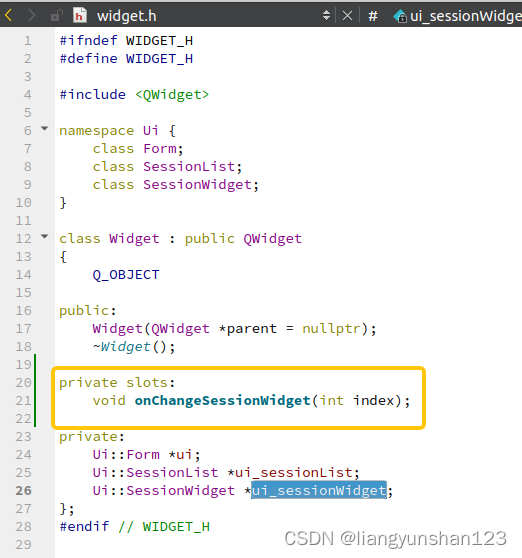This screenshot has height=558, width=522.
Task: Click 'class Form;' declaration
Action: pyautogui.click(x=138, y=149)
